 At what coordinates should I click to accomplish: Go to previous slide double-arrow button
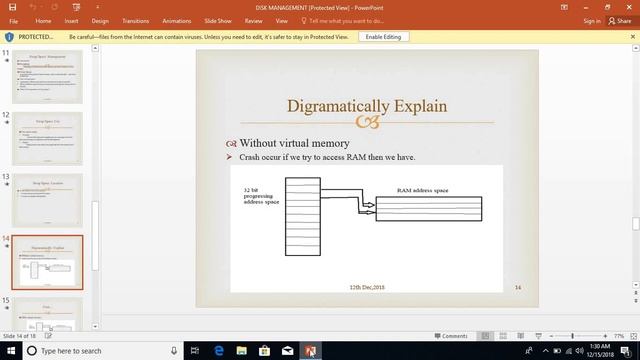[636, 293]
